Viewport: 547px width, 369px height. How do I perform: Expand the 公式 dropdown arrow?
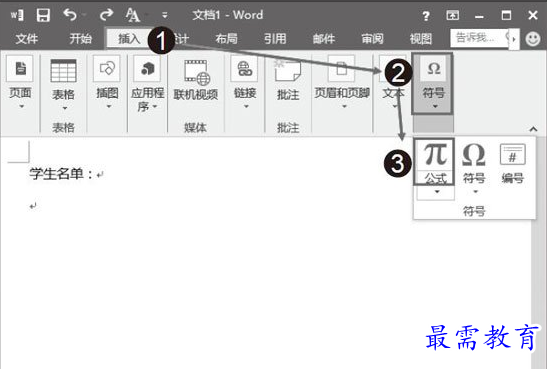(436, 192)
